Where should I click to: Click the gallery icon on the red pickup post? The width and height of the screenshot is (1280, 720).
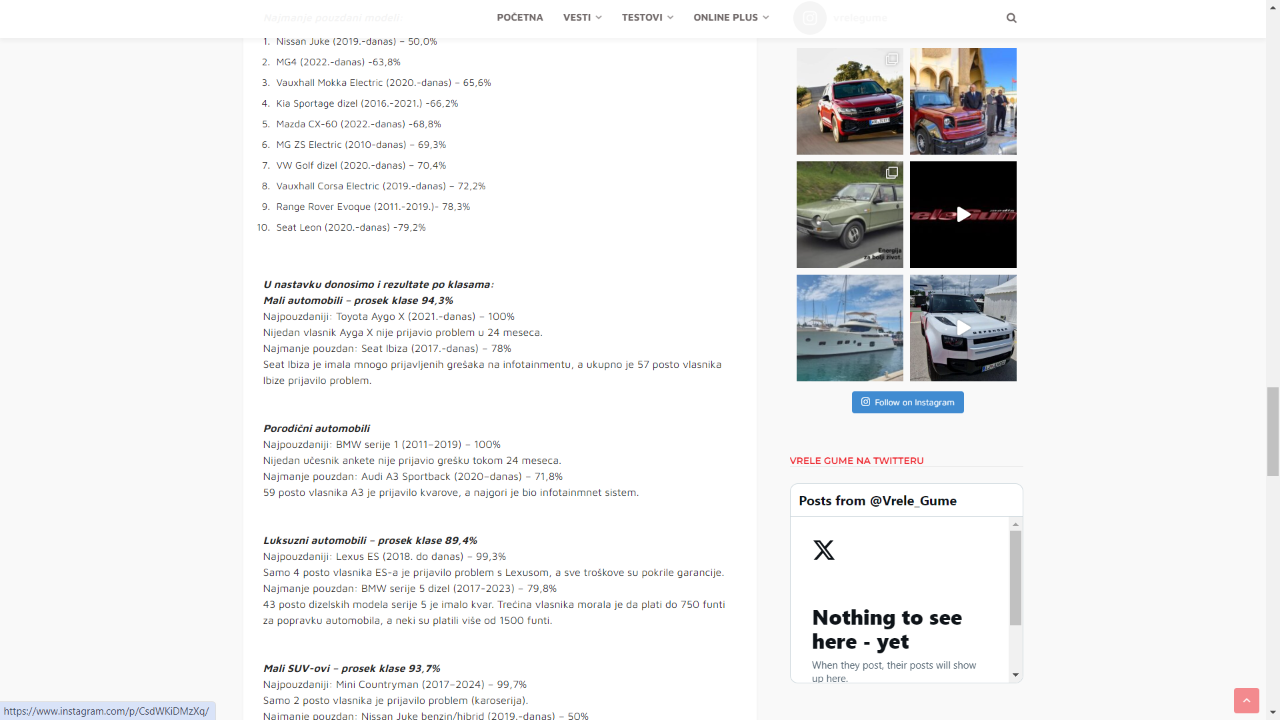coord(891,60)
